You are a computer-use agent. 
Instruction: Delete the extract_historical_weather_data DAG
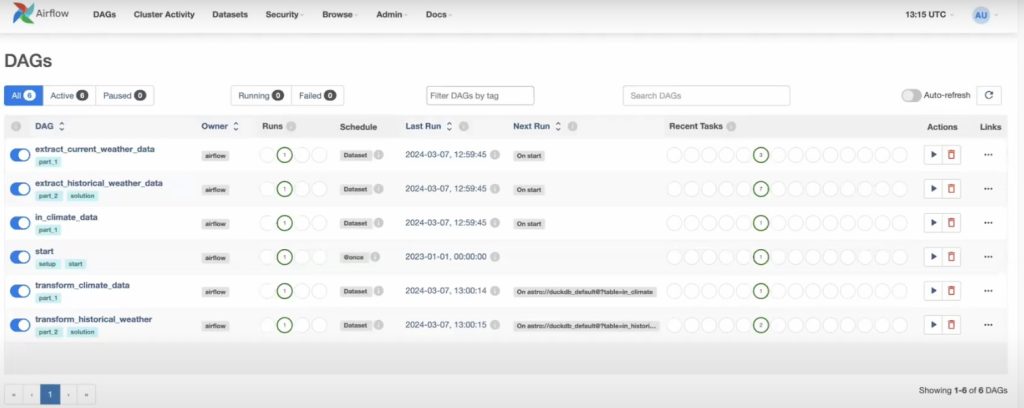coord(951,188)
